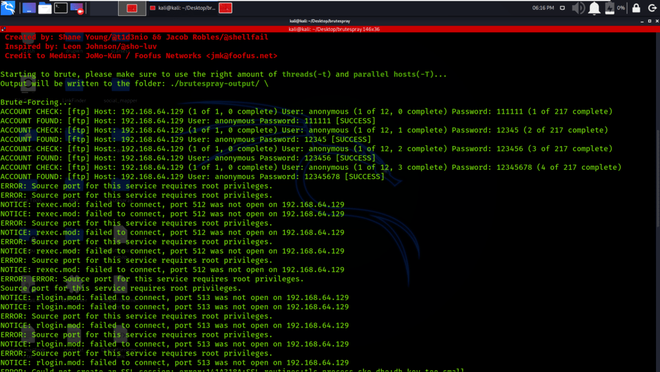The width and height of the screenshot is (660, 372).
Task: Open the notification bell
Action: point(594,8)
